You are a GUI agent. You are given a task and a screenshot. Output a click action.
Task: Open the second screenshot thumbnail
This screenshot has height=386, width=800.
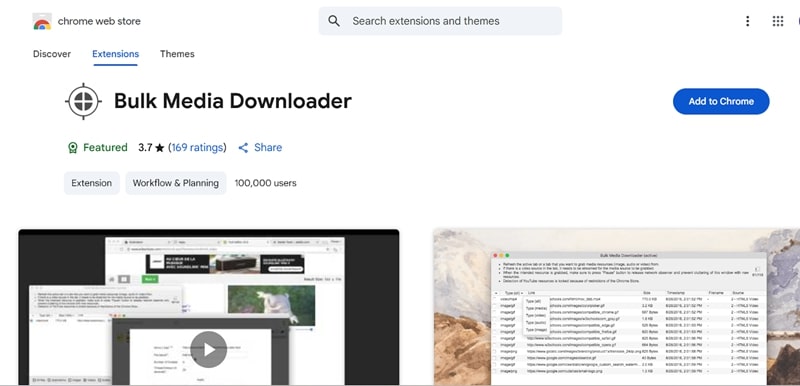pyautogui.click(x=617, y=307)
